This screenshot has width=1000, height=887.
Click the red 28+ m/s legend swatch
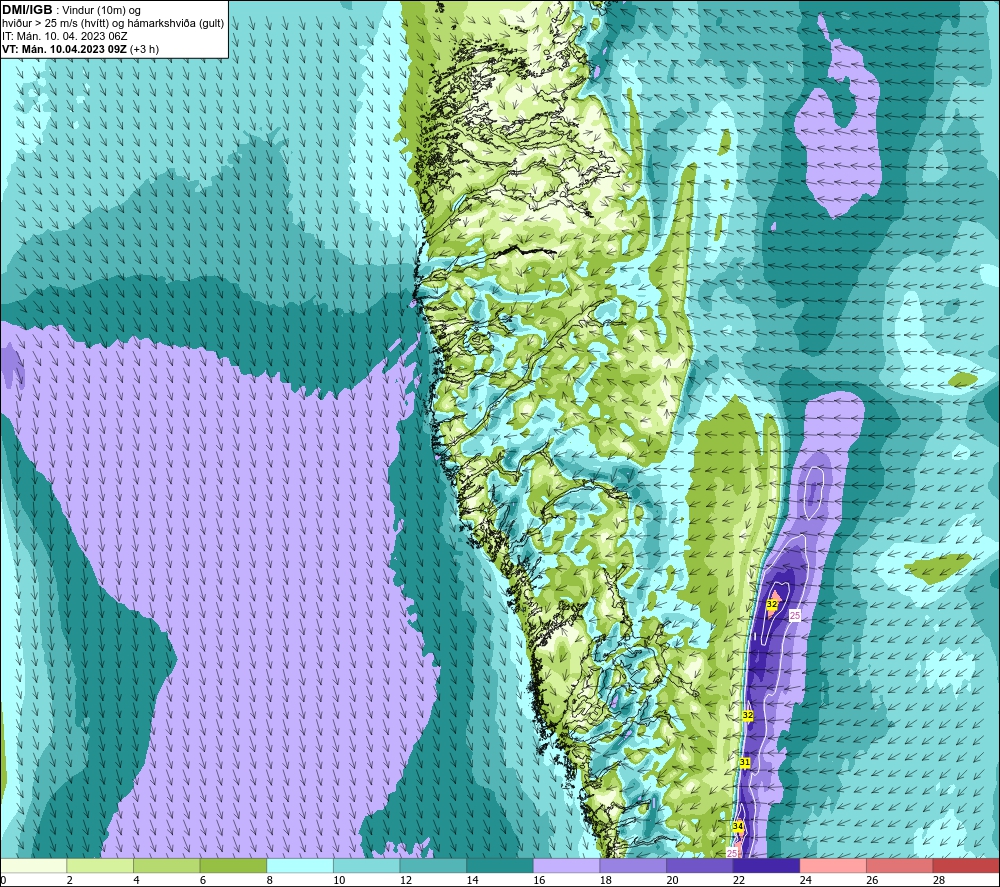click(x=966, y=866)
